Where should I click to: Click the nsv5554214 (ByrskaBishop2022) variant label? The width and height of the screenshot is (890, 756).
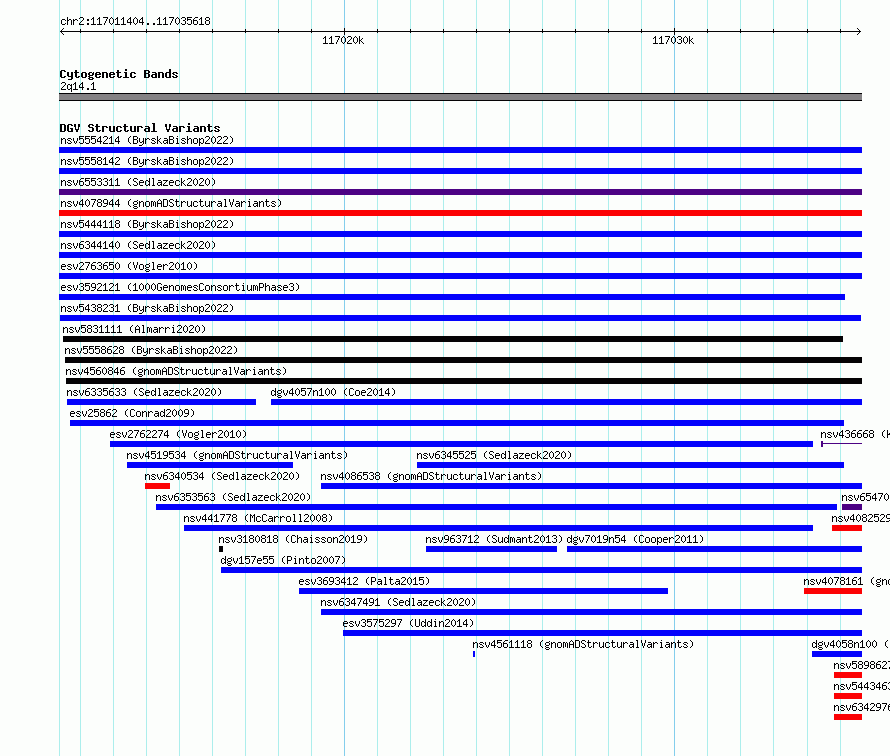click(x=147, y=140)
